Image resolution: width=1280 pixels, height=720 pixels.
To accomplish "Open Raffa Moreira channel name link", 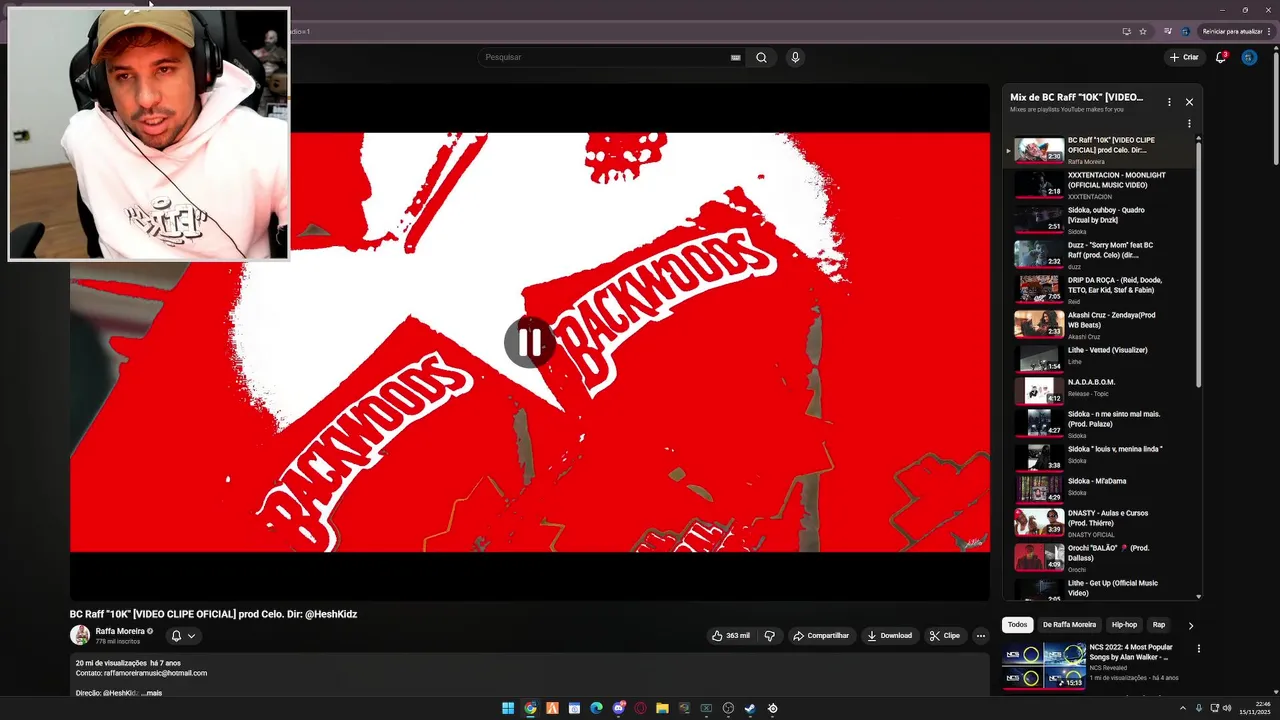I will pyautogui.click(x=120, y=631).
